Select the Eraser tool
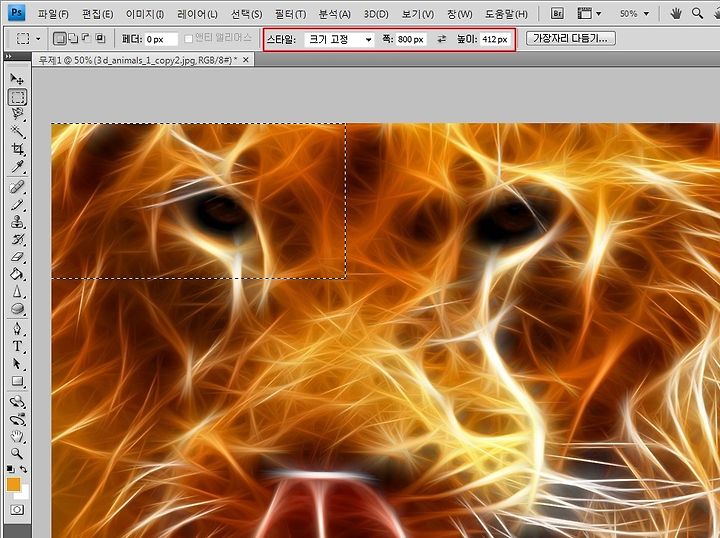This screenshot has width=720, height=538. click(17, 257)
